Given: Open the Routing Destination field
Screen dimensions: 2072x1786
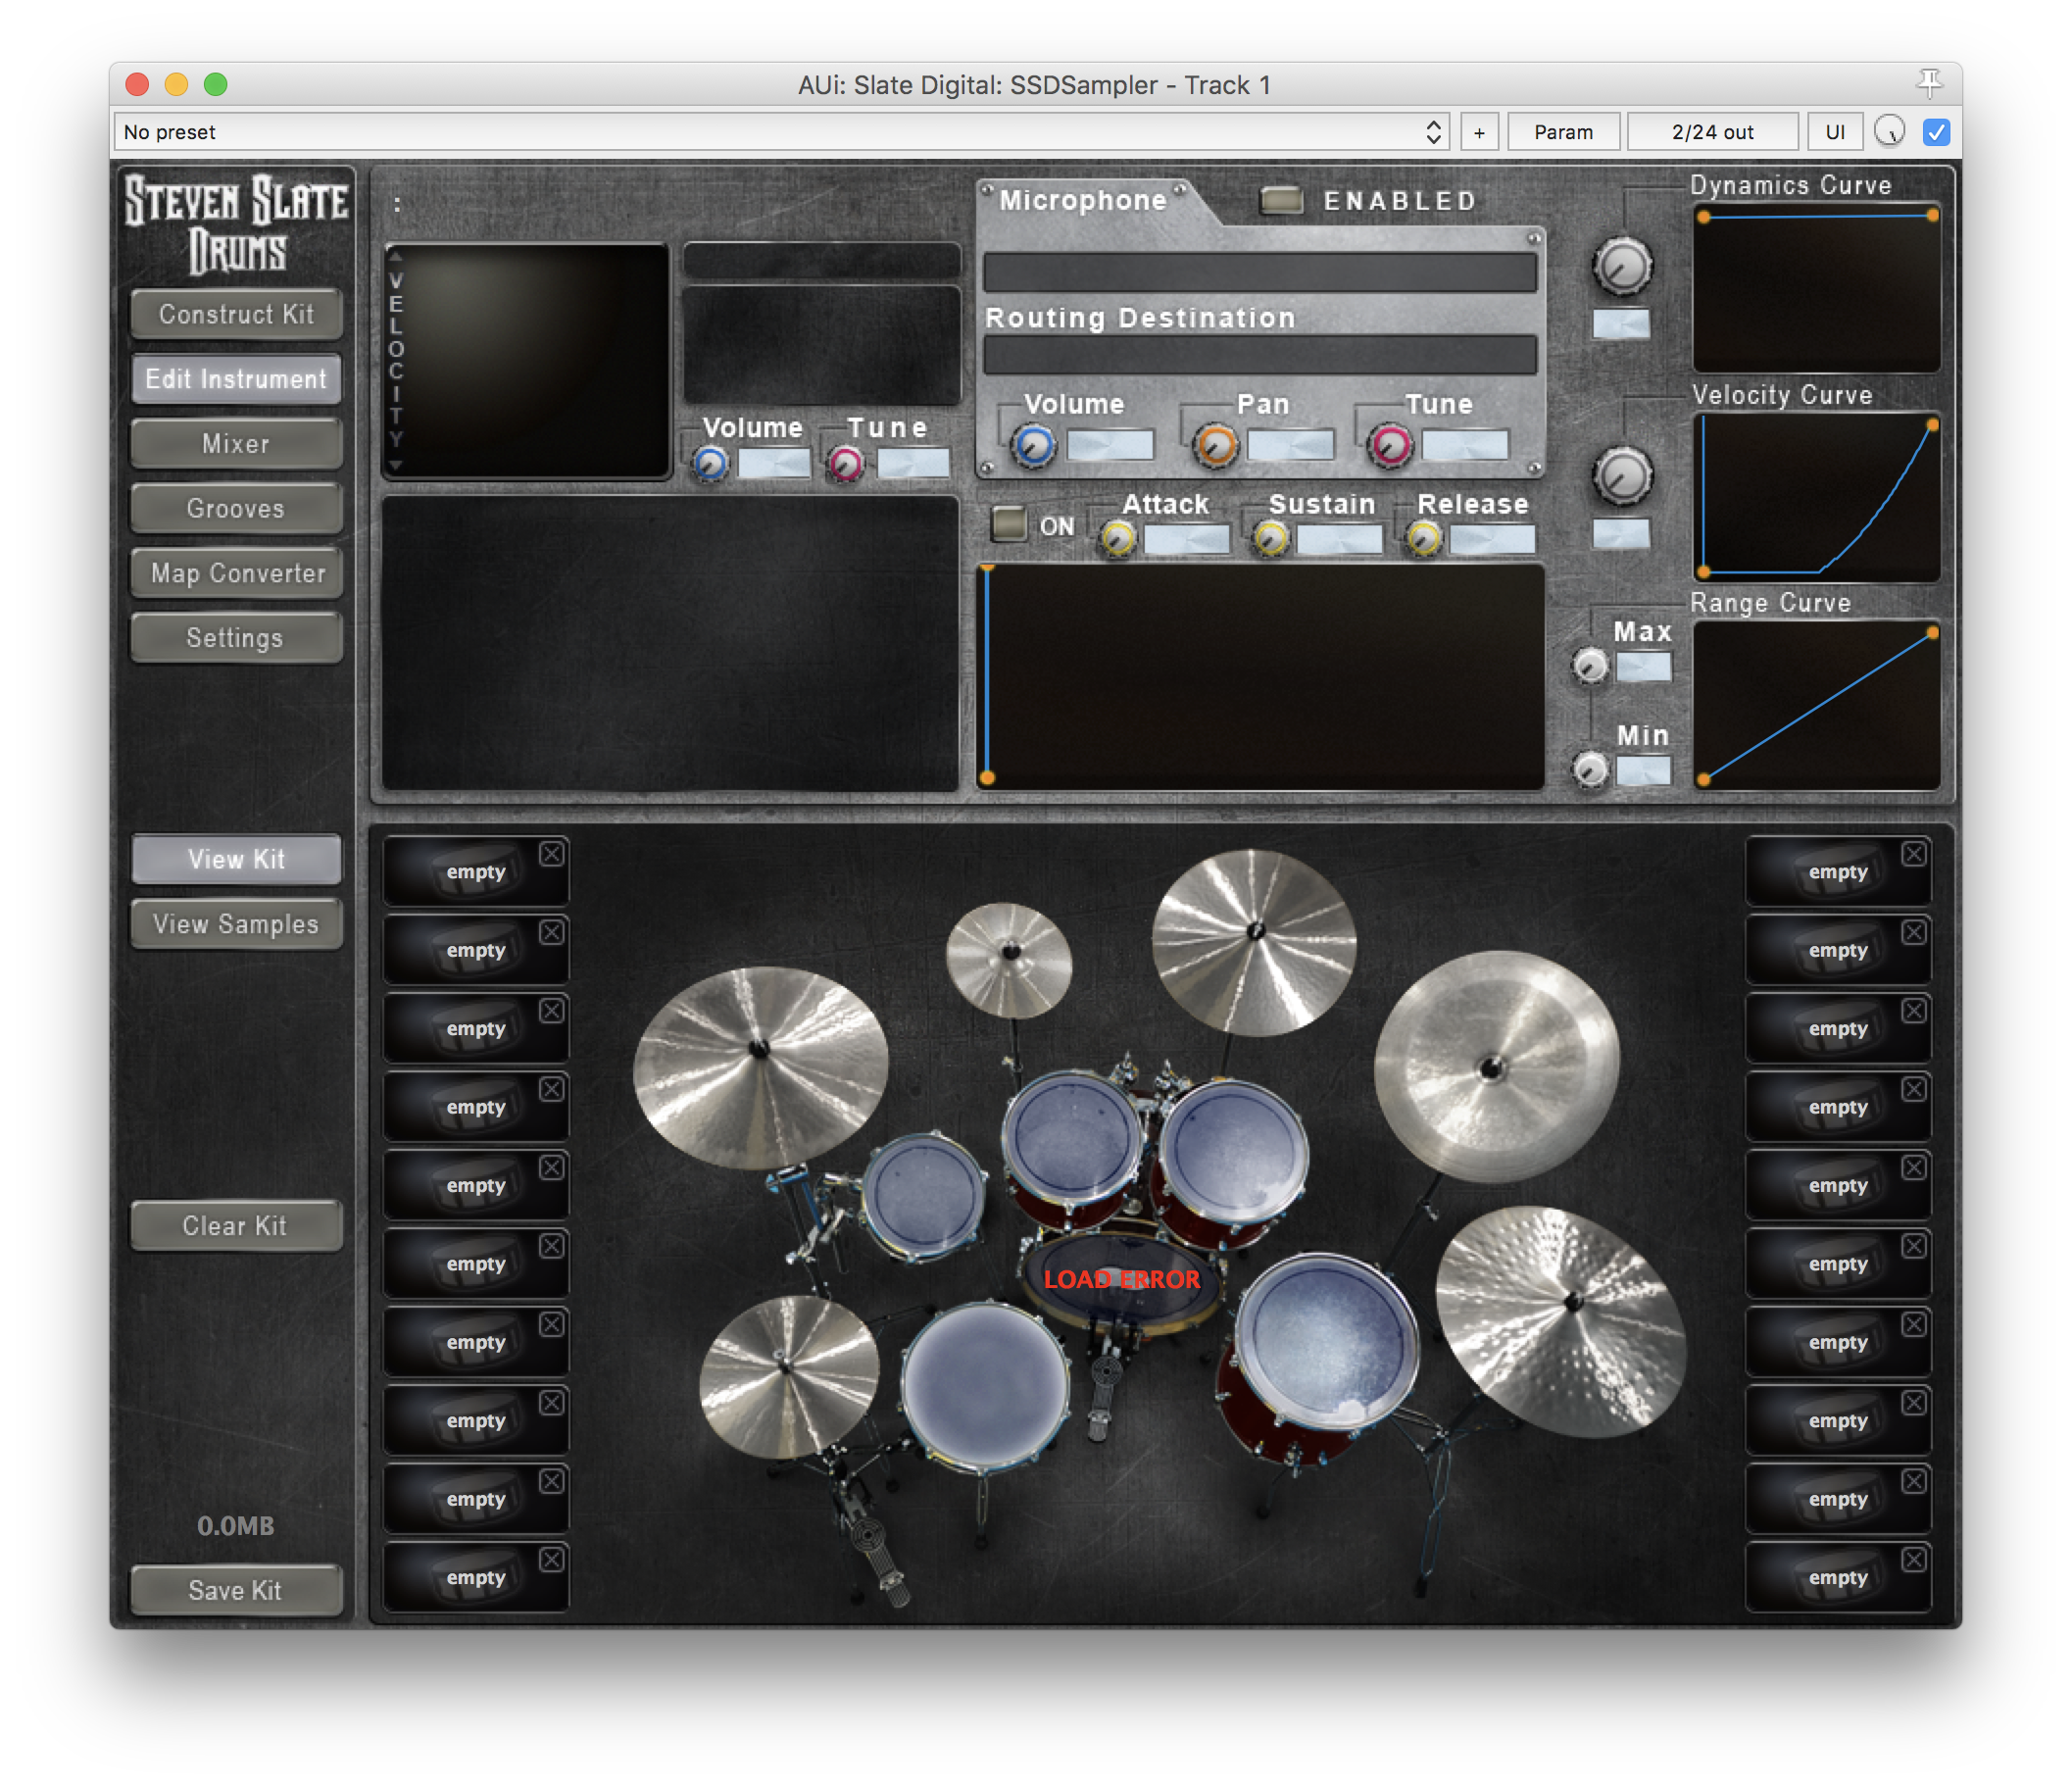Looking at the screenshot, I should (1260, 354).
